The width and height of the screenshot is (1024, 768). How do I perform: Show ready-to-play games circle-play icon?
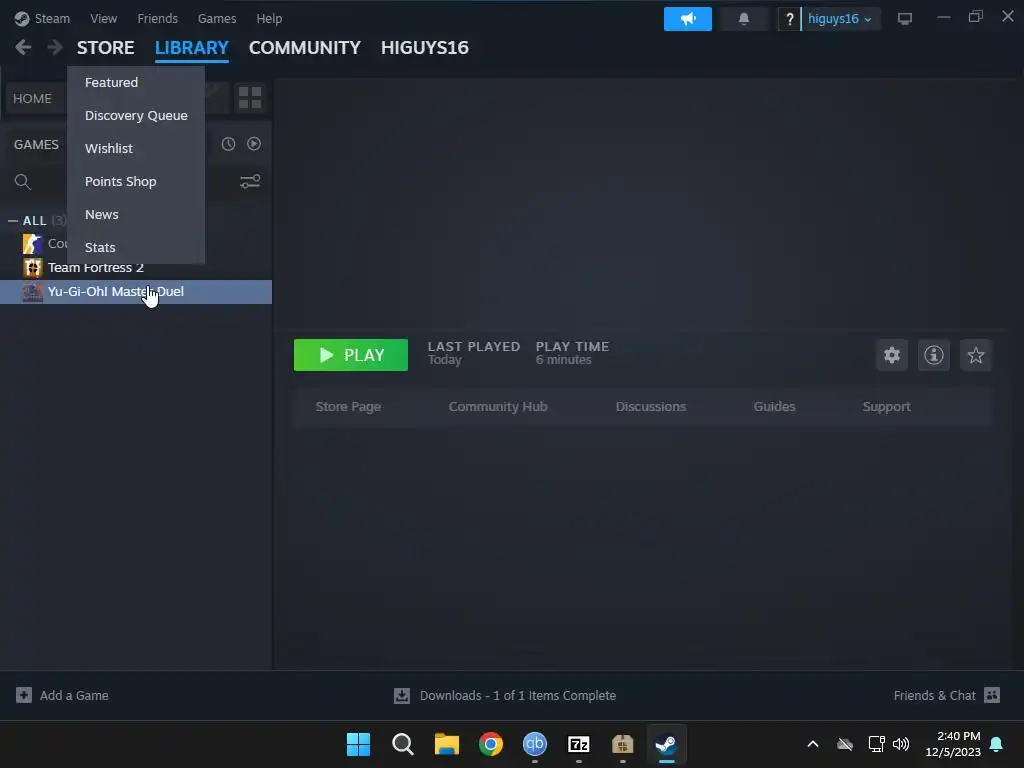[254, 144]
